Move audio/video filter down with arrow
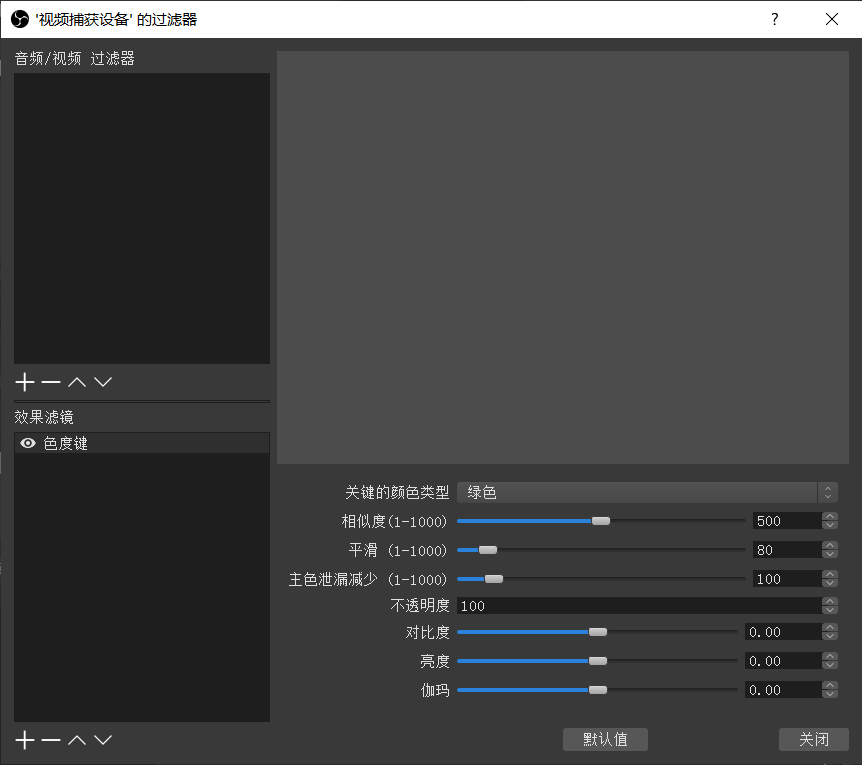This screenshot has width=862, height=765. (x=103, y=382)
